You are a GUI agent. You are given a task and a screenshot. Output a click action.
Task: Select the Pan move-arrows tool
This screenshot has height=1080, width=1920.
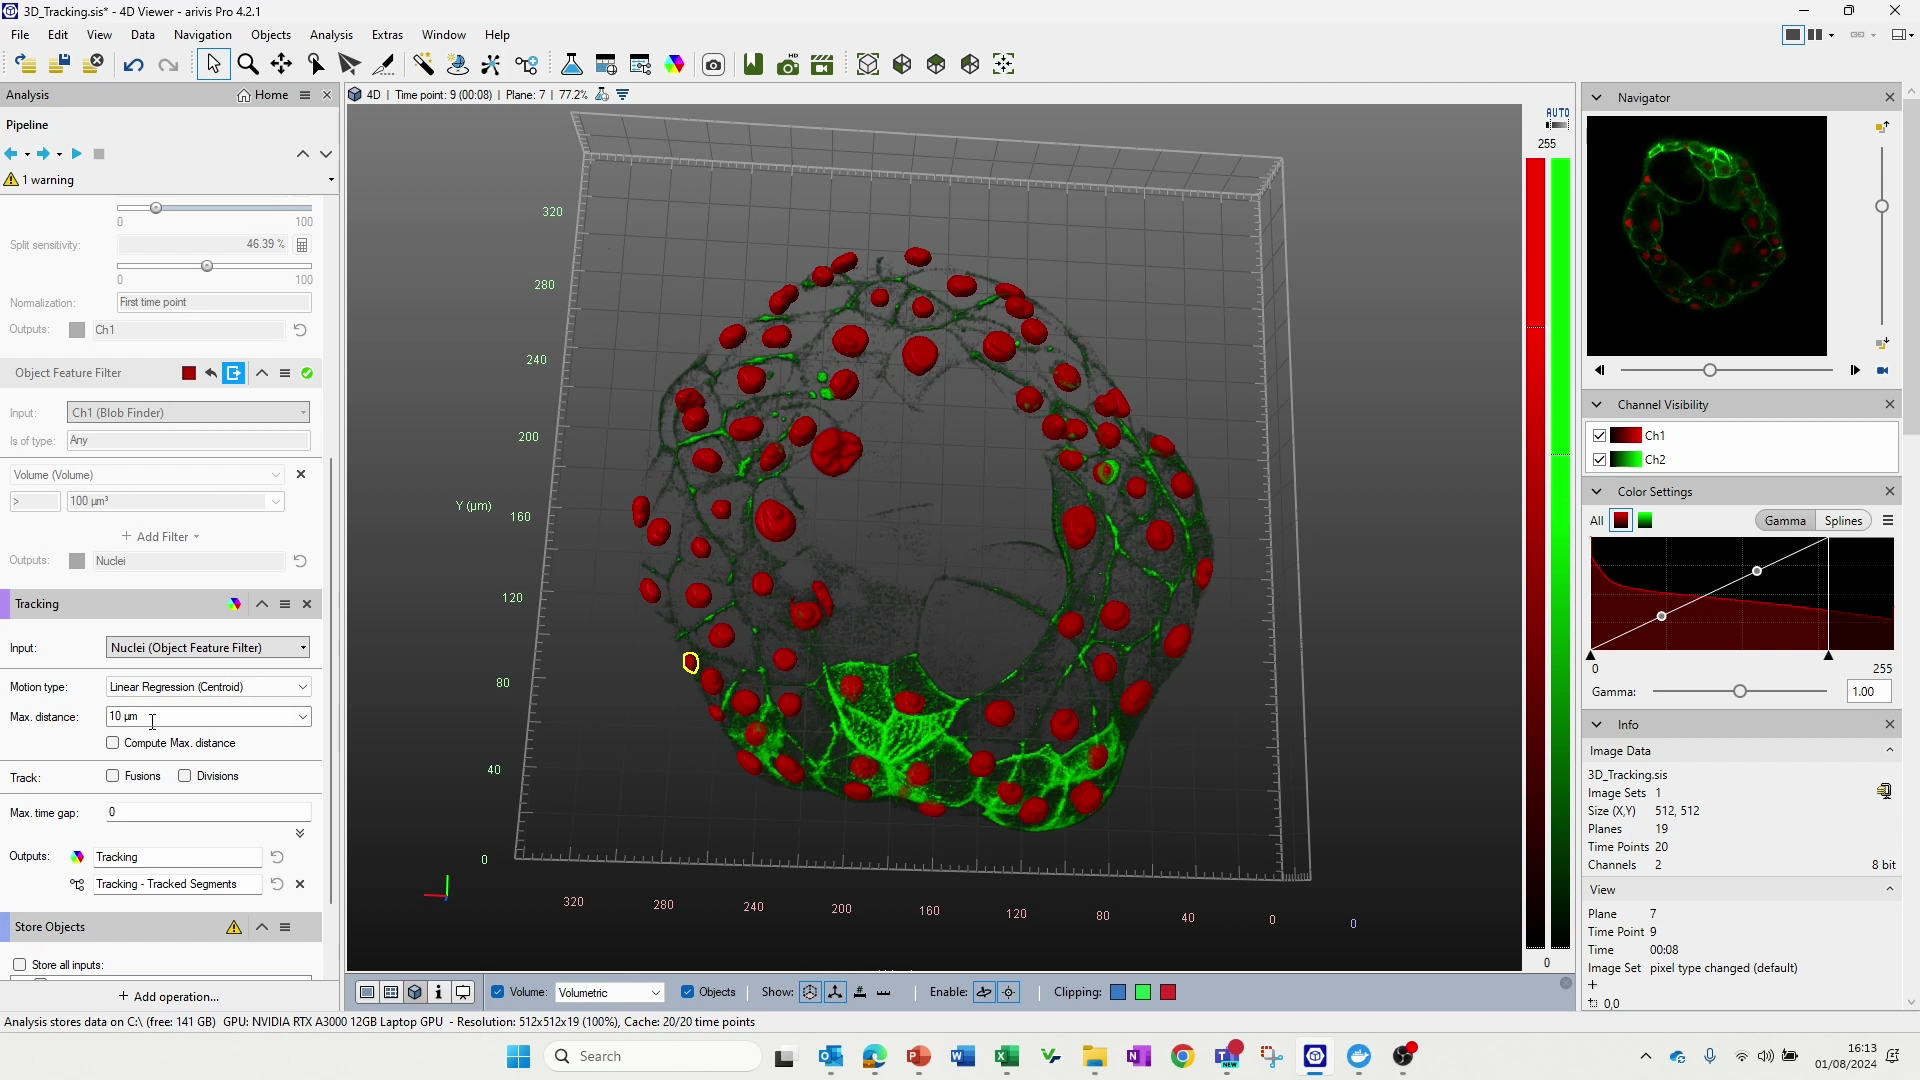pyautogui.click(x=281, y=65)
